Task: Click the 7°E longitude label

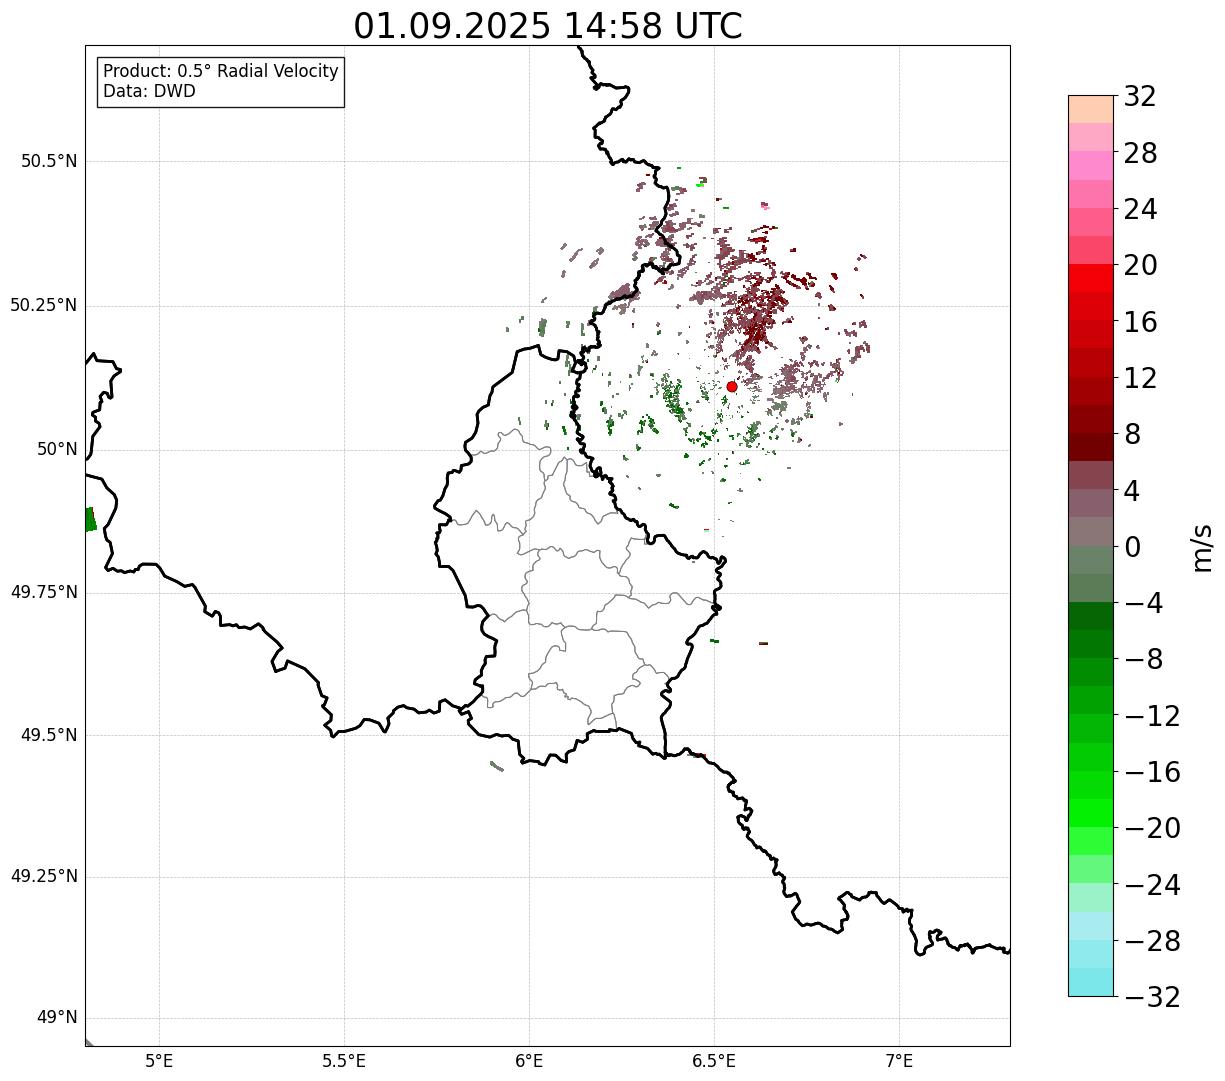Action: pos(899,1061)
